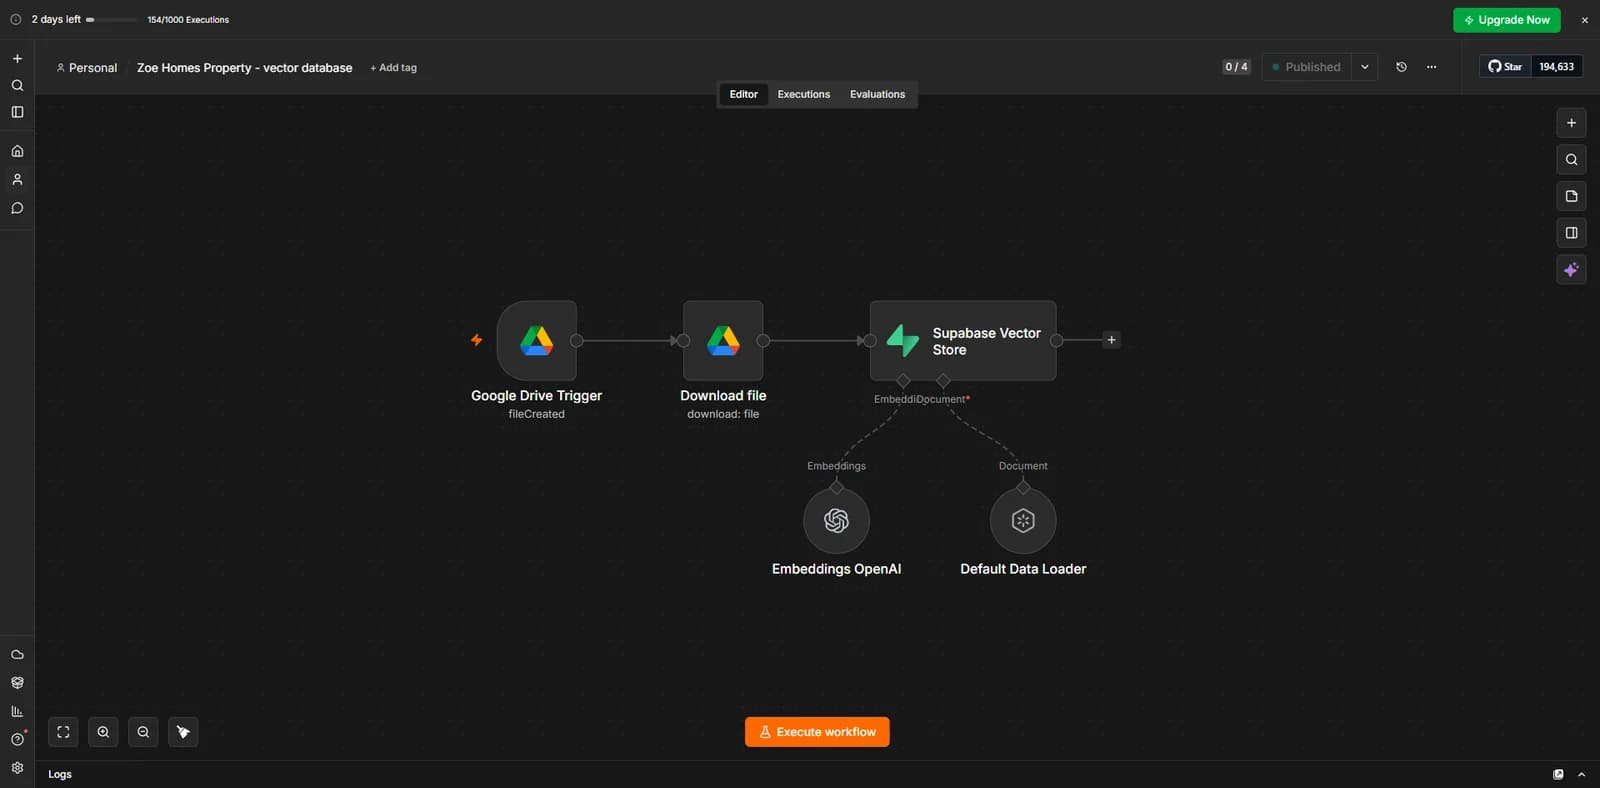
Task: Open canvas node search magnifier
Action: tap(1571, 160)
